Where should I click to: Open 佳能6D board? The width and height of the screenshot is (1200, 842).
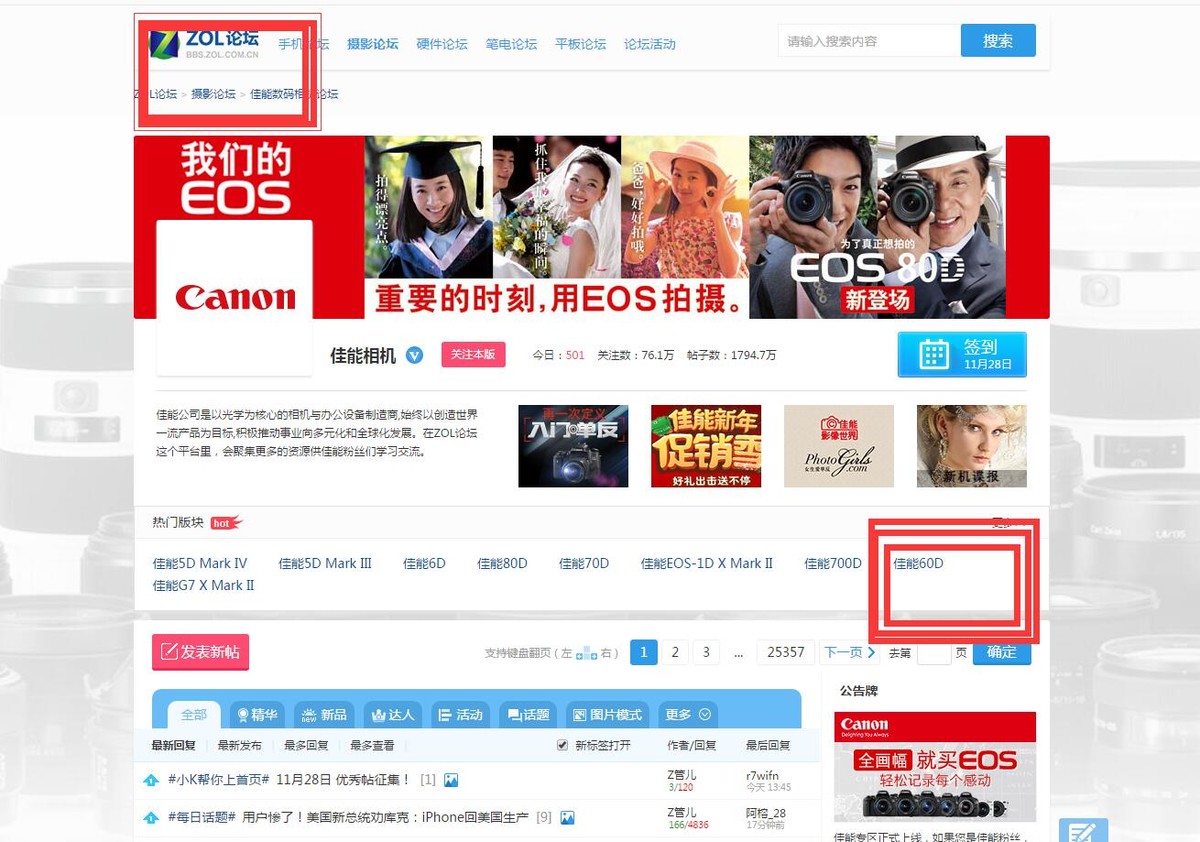(424, 563)
